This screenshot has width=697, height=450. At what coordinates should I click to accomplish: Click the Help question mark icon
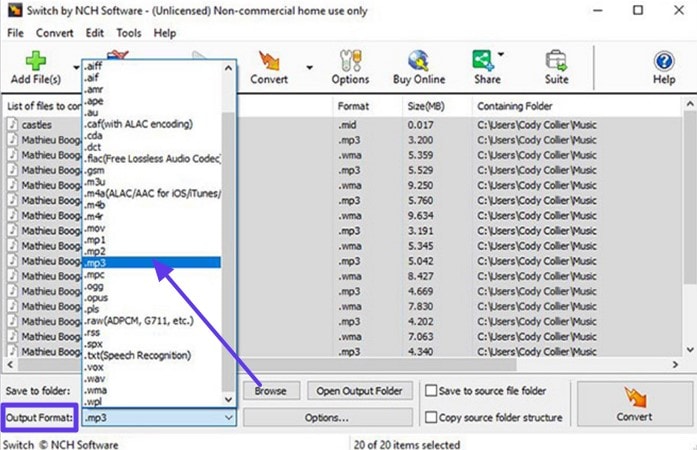(664, 61)
